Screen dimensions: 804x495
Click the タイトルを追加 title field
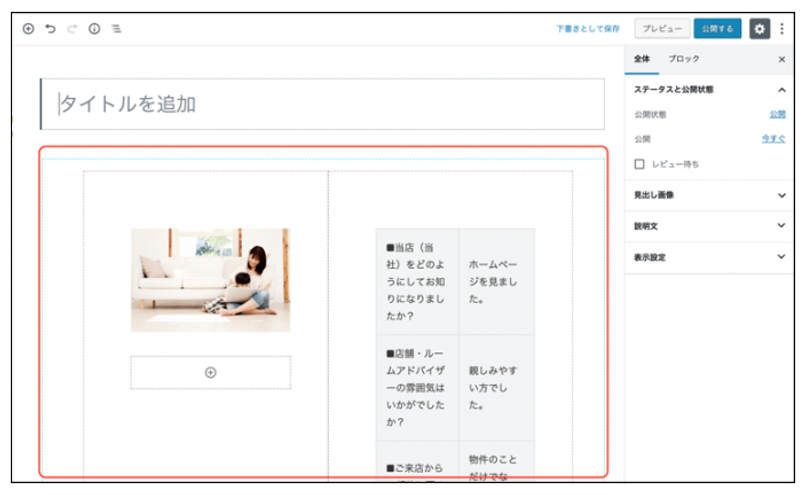[322, 104]
